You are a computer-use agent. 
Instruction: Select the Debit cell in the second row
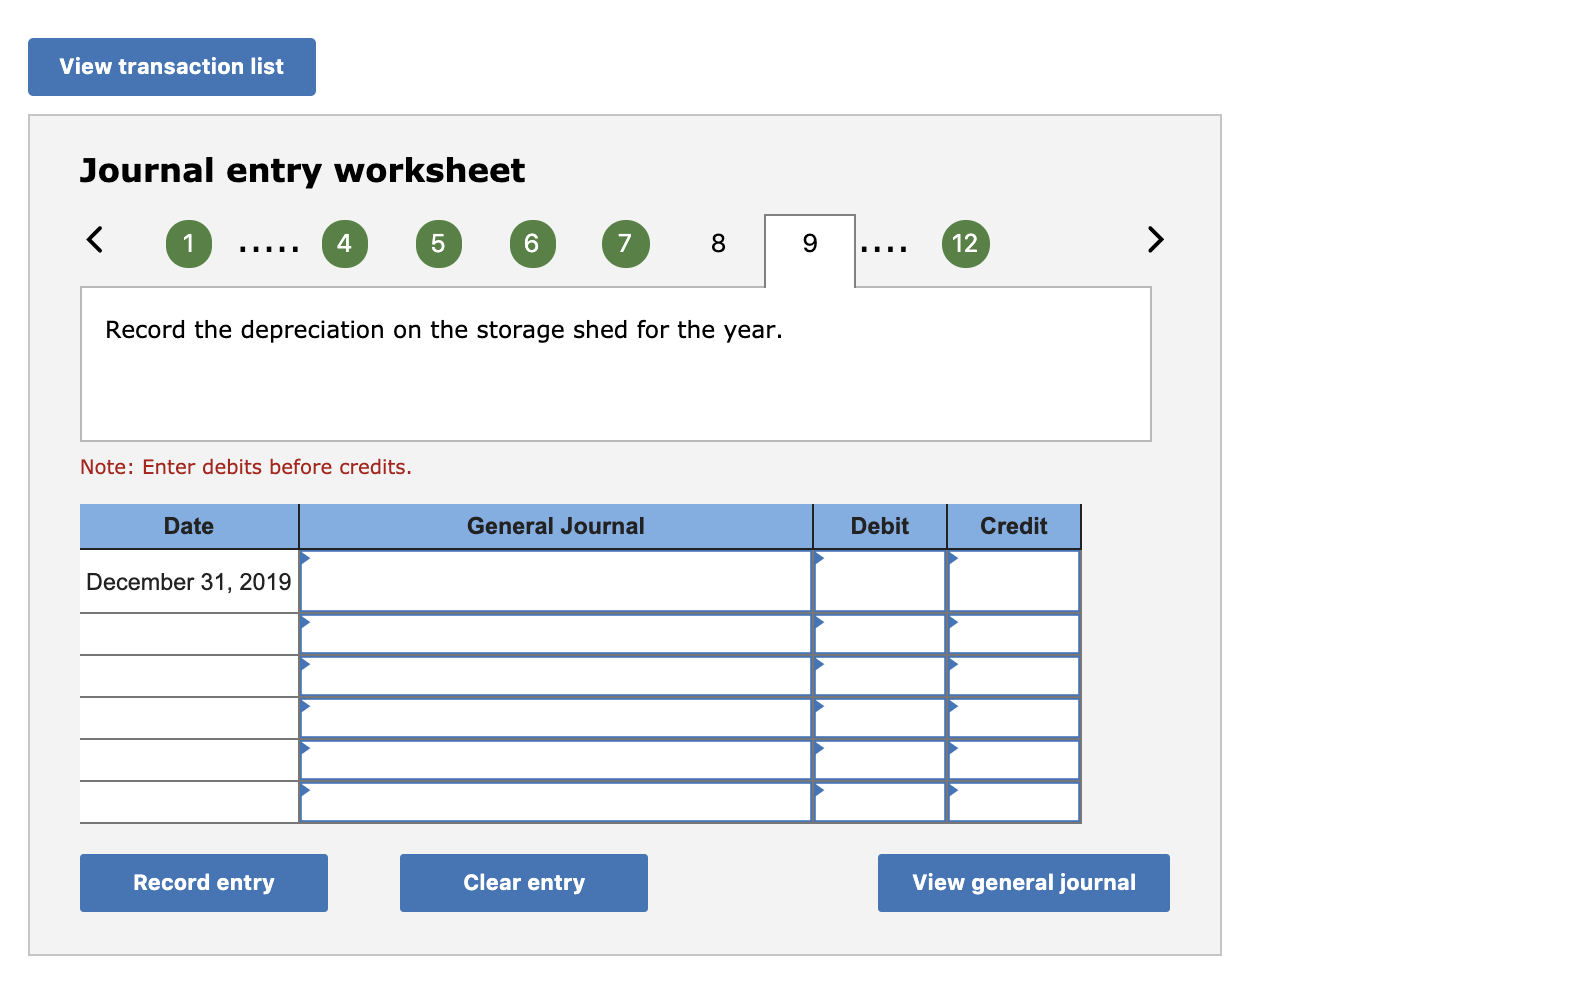pyautogui.click(x=880, y=634)
